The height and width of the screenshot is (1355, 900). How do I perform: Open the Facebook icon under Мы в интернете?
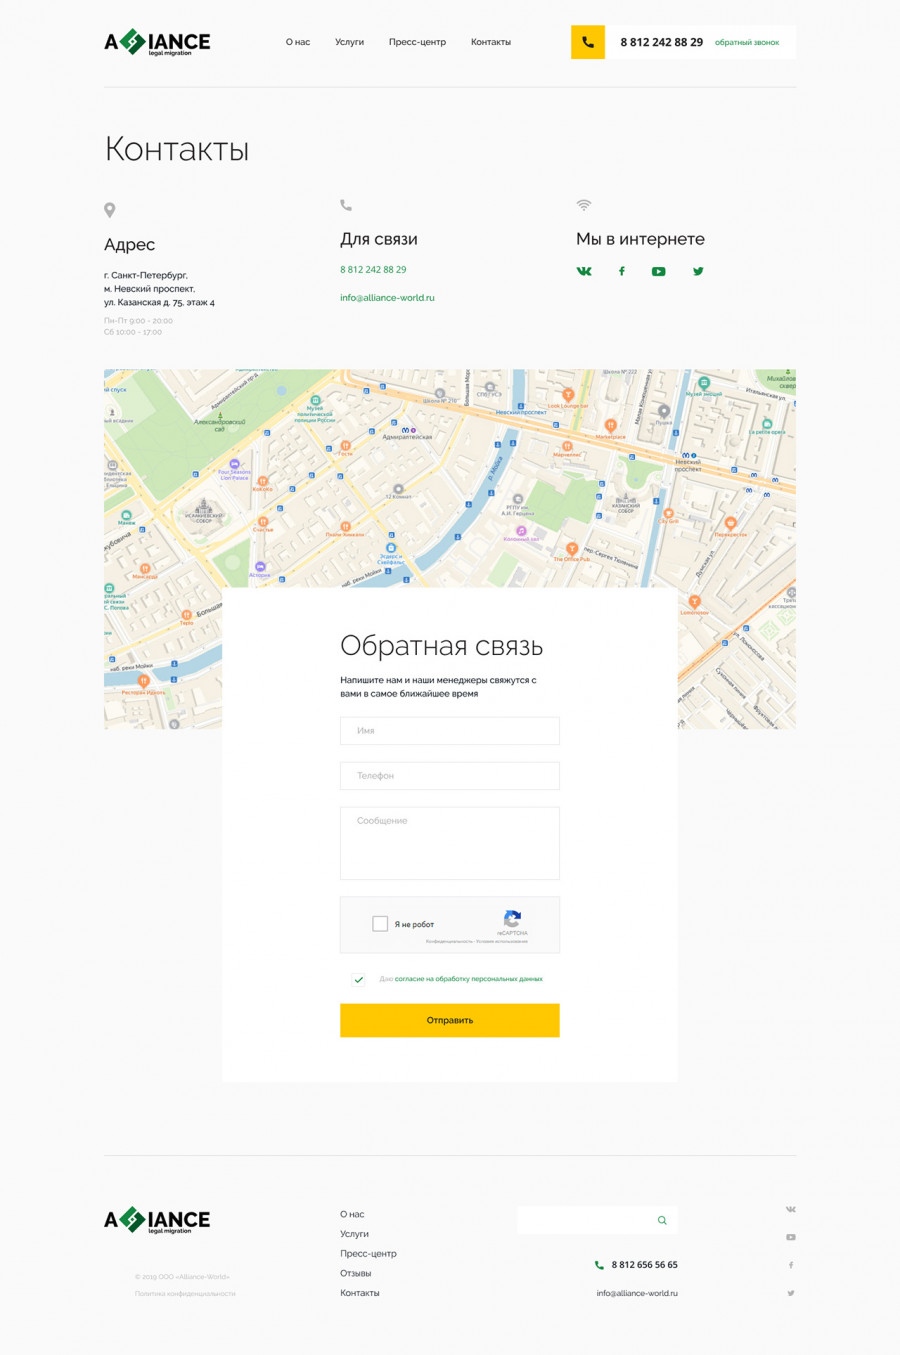[622, 271]
